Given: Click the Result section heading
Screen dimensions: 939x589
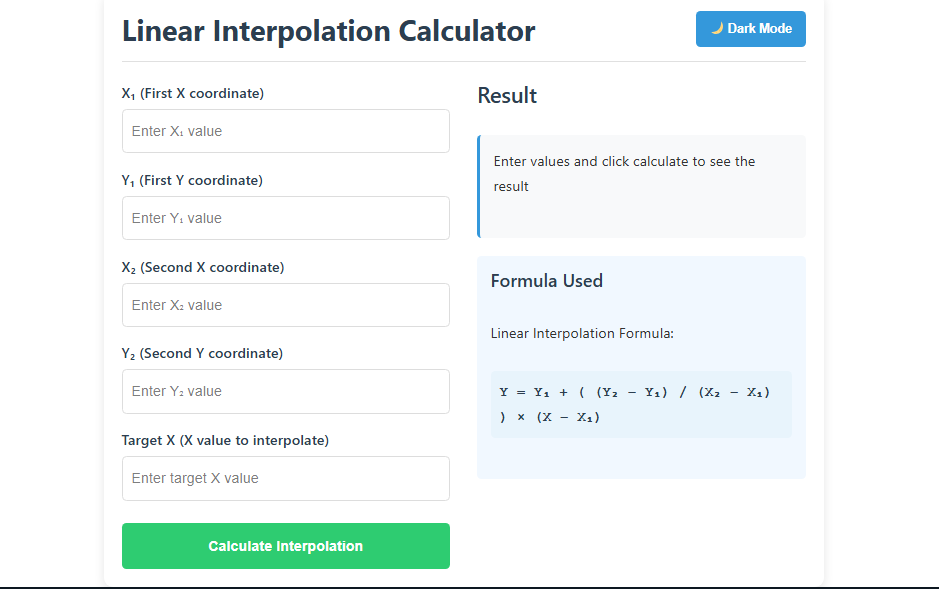Looking at the screenshot, I should pos(506,95).
